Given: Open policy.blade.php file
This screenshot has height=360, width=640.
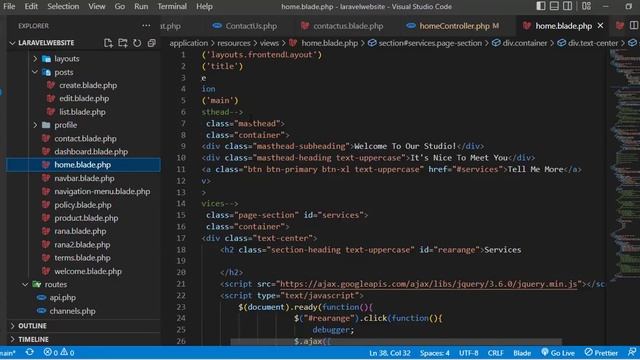Looking at the screenshot, I should point(82,205).
